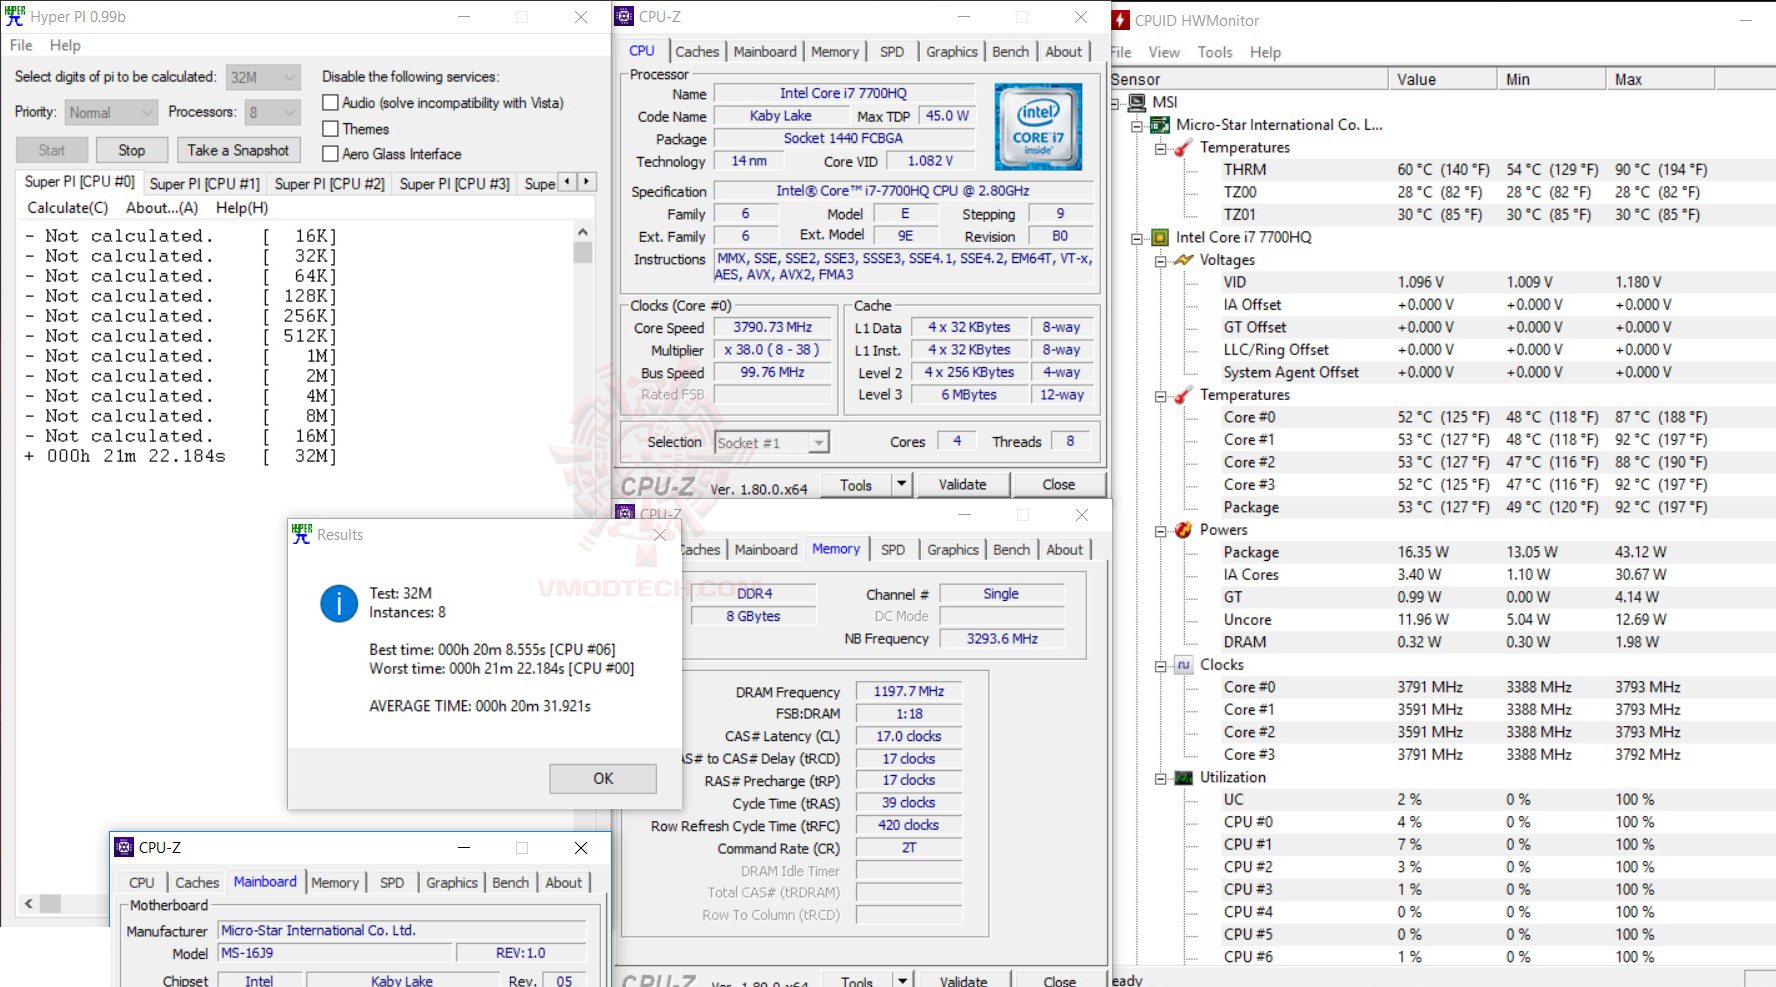Image resolution: width=1776 pixels, height=987 pixels.
Task: Open the Calculate(C) menu
Action: point(67,208)
